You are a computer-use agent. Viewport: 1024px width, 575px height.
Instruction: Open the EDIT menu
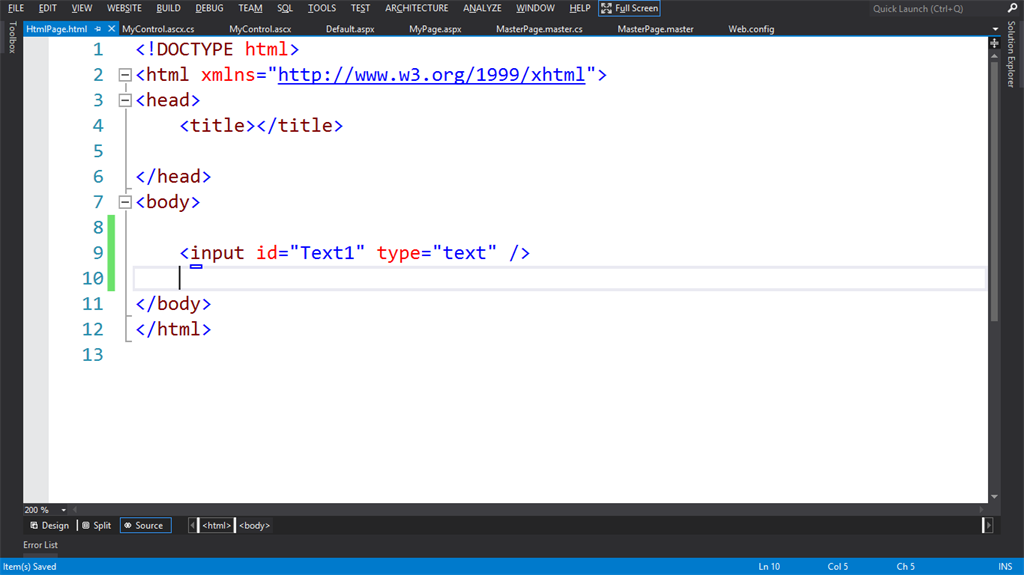click(x=47, y=8)
